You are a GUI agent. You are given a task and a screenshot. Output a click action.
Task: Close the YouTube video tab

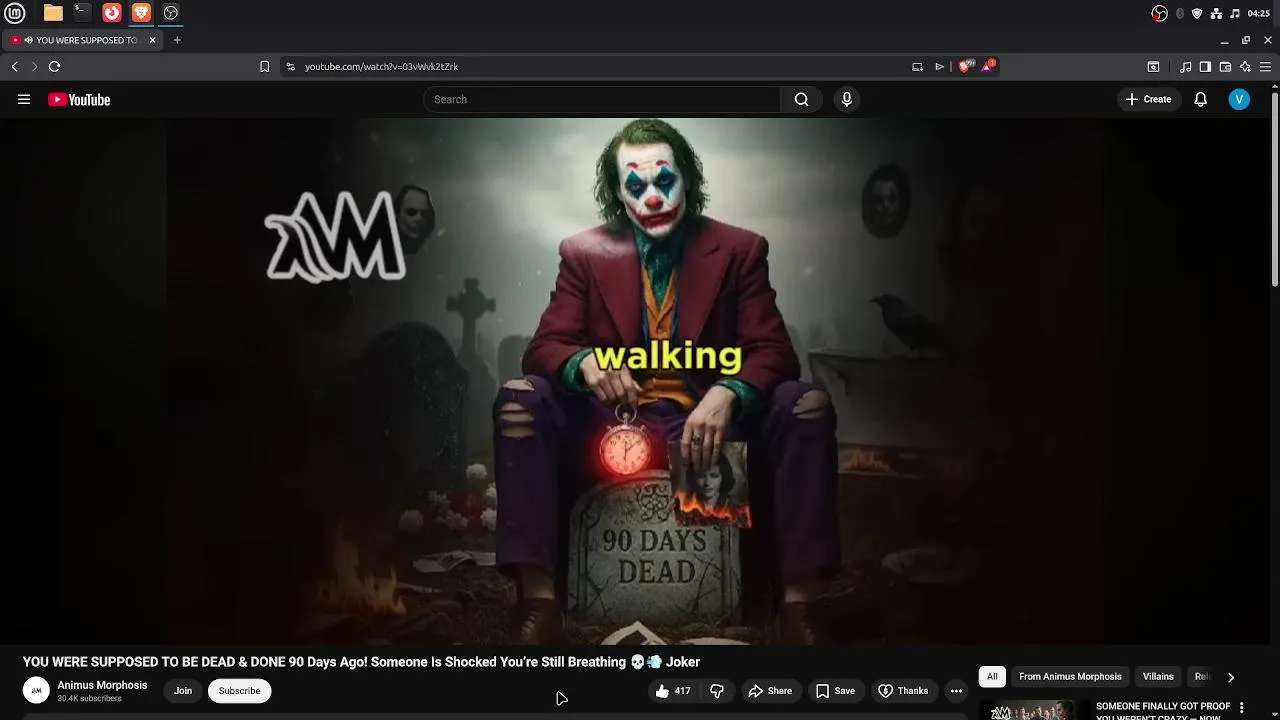[153, 40]
